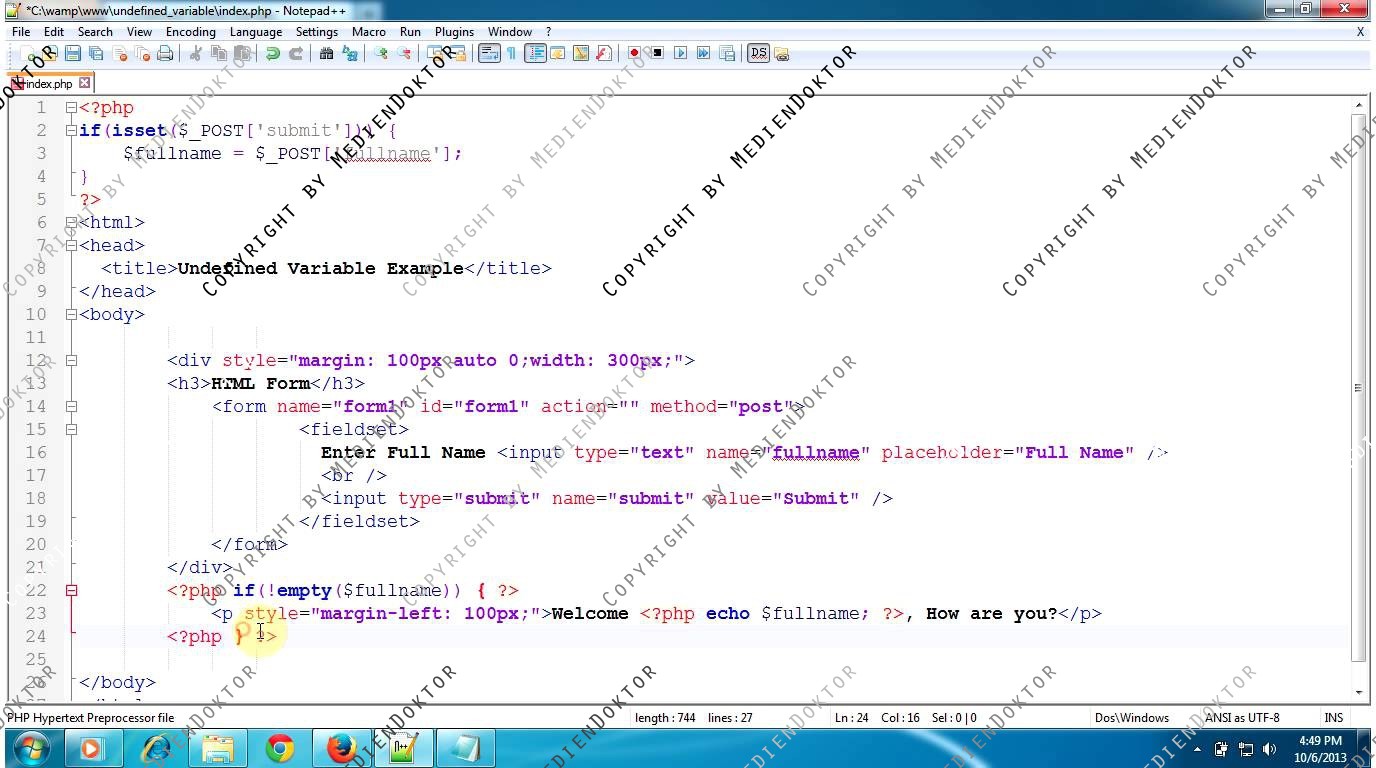The image size is (1376, 768).
Task: Open the Plugins menu
Action: point(454,32)
